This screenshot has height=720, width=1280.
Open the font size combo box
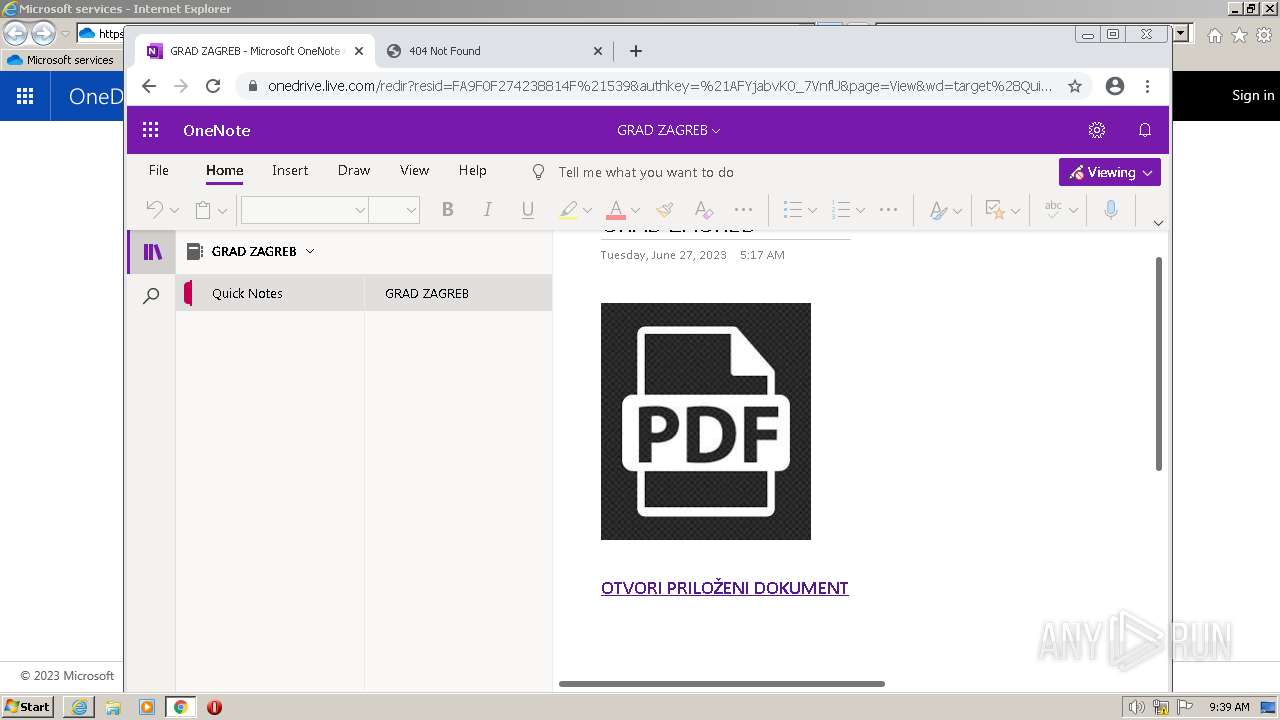394,210
